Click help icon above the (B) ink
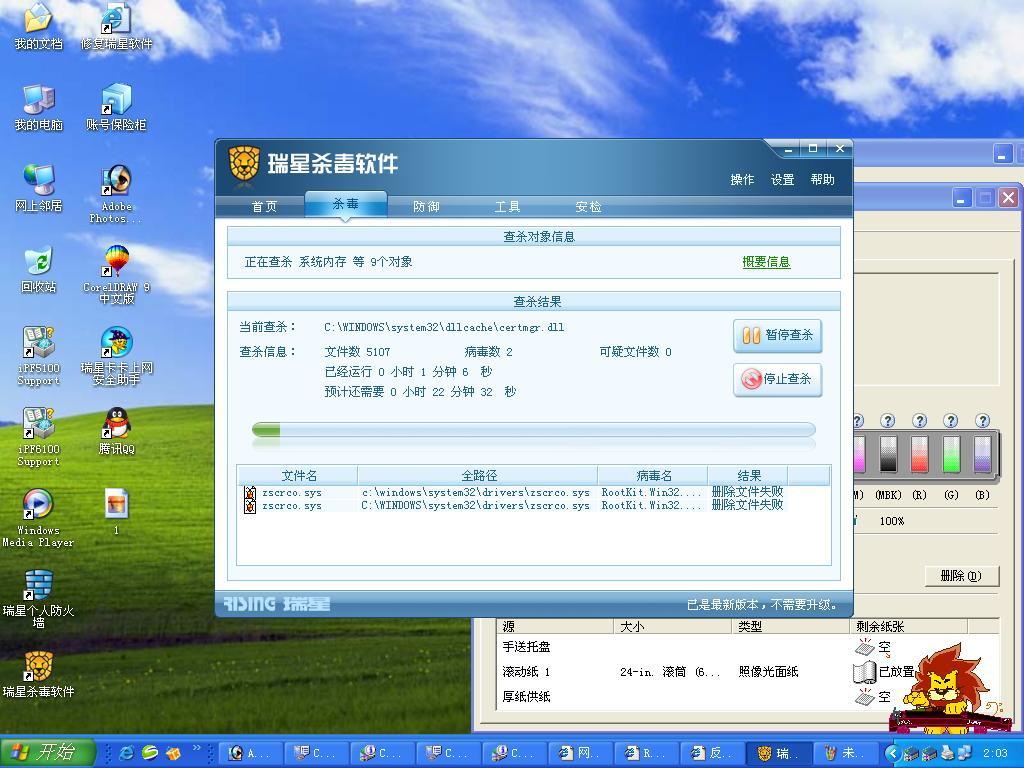This screenshot has height=768, width=1024. click(982, 421)
